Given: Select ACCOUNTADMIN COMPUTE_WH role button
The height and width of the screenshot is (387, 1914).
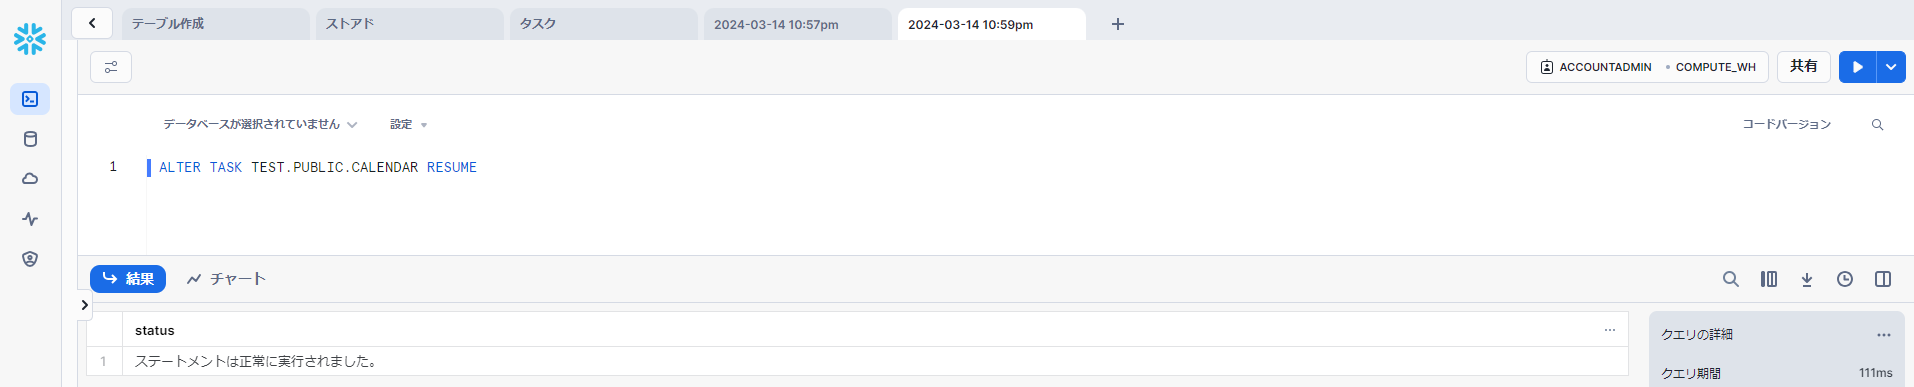Looking at the screenshot, I should coord(1647,67).
